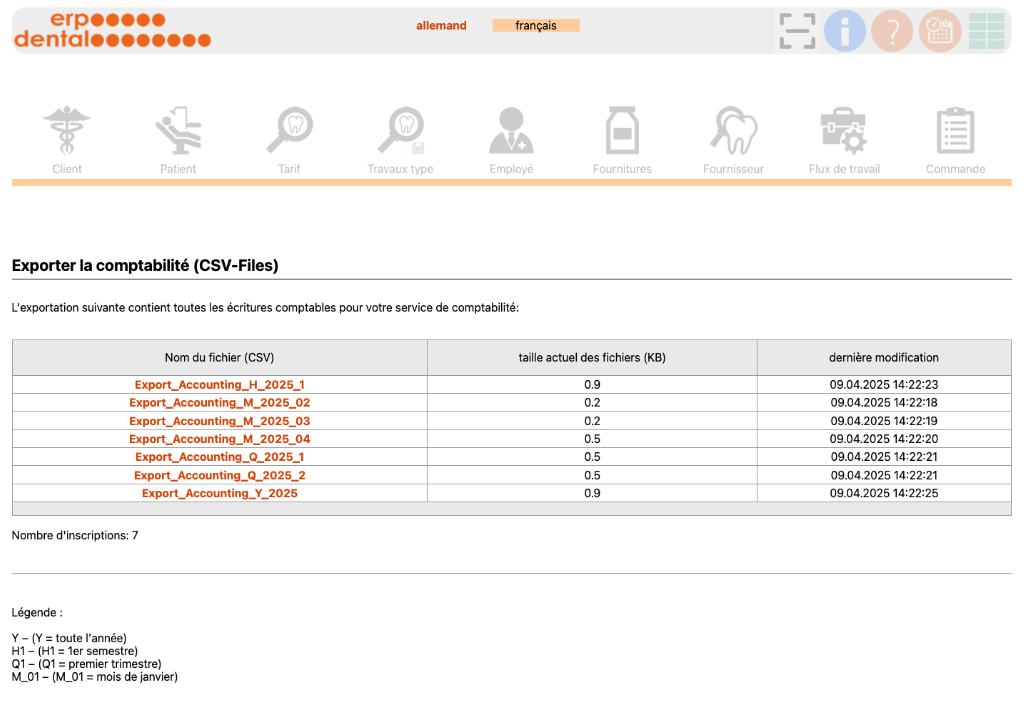
Task: Click the calendar clock icon
Action: click(940, 31)
